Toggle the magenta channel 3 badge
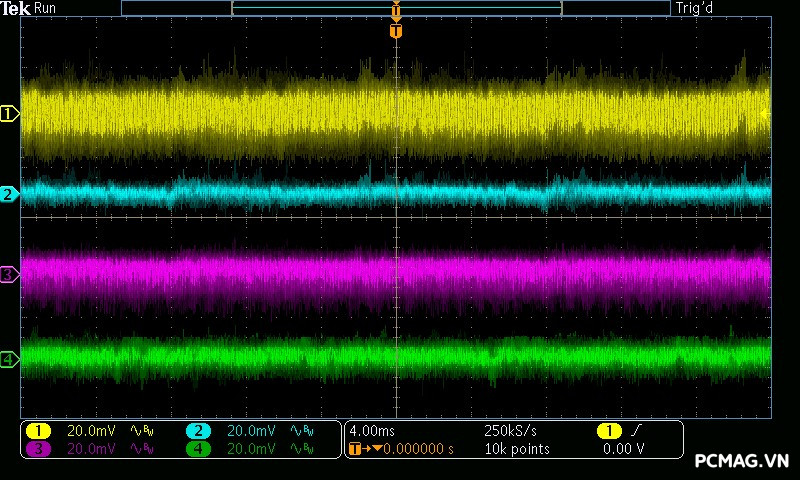Image resolution: width=800 pixels, height=480 pixels. coord(38,449)
